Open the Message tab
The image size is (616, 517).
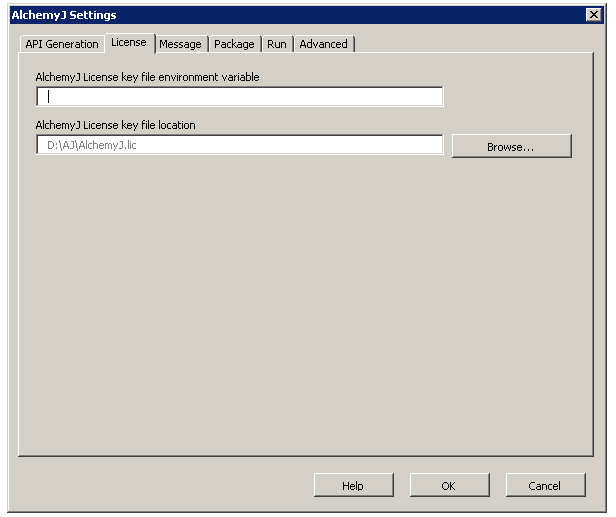181,44
